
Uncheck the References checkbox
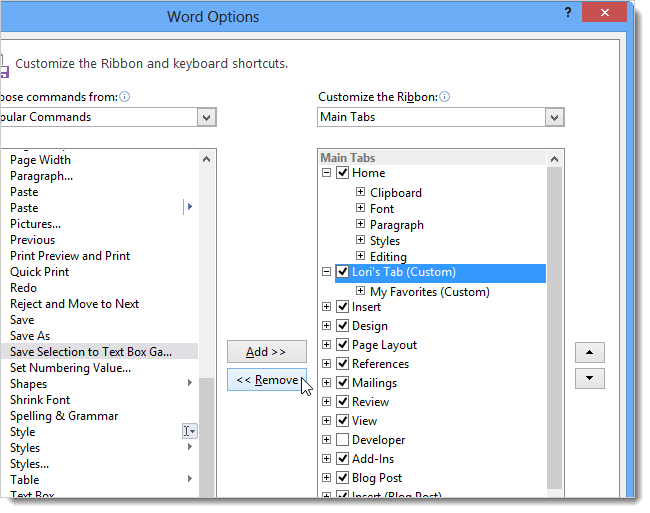(x=342, y=363)
